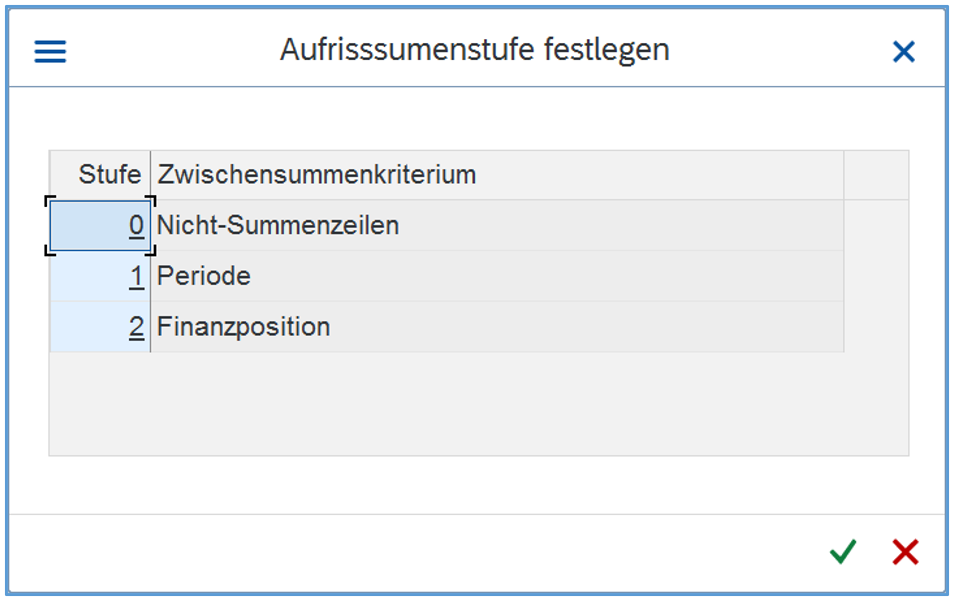Viewport: 954px width, 599px height.
Task: Close the dialog with the blue X
Action: click(904, 51)
